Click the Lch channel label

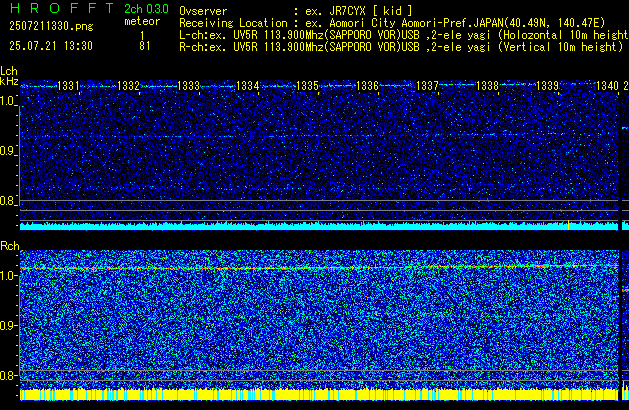9,71
